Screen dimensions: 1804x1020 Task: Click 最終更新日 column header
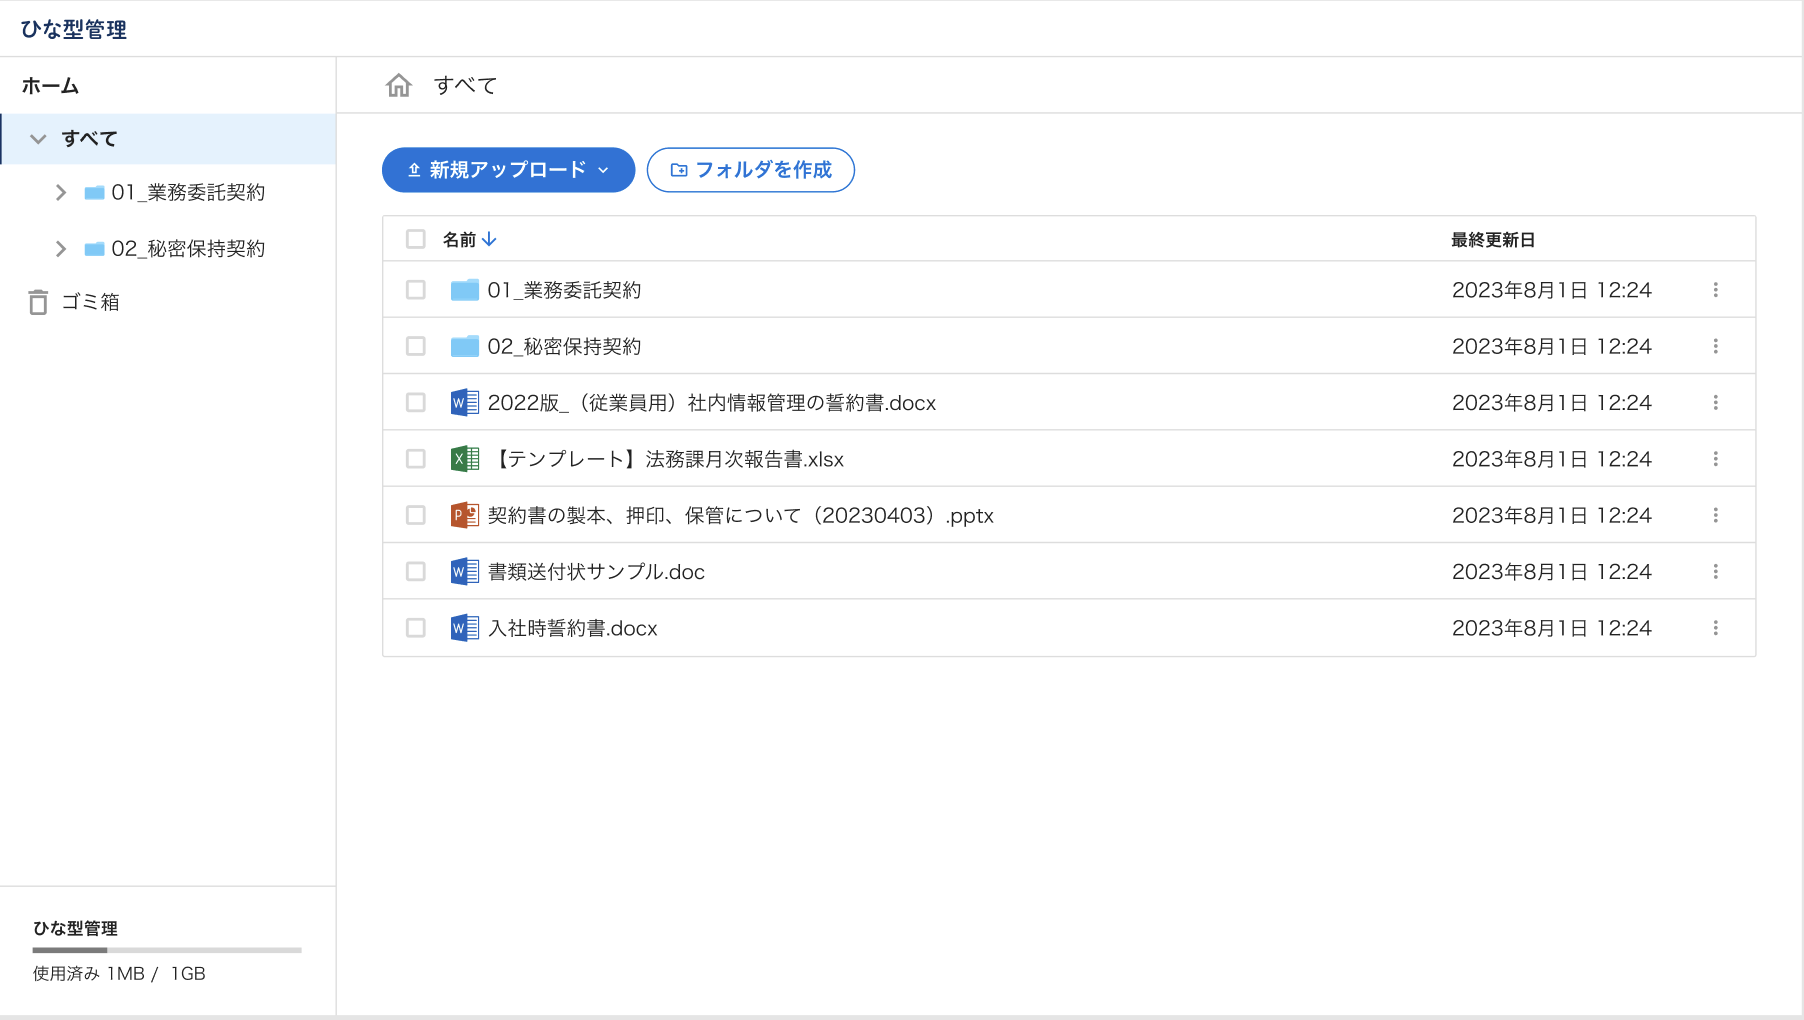click(x=1493, y=240)
